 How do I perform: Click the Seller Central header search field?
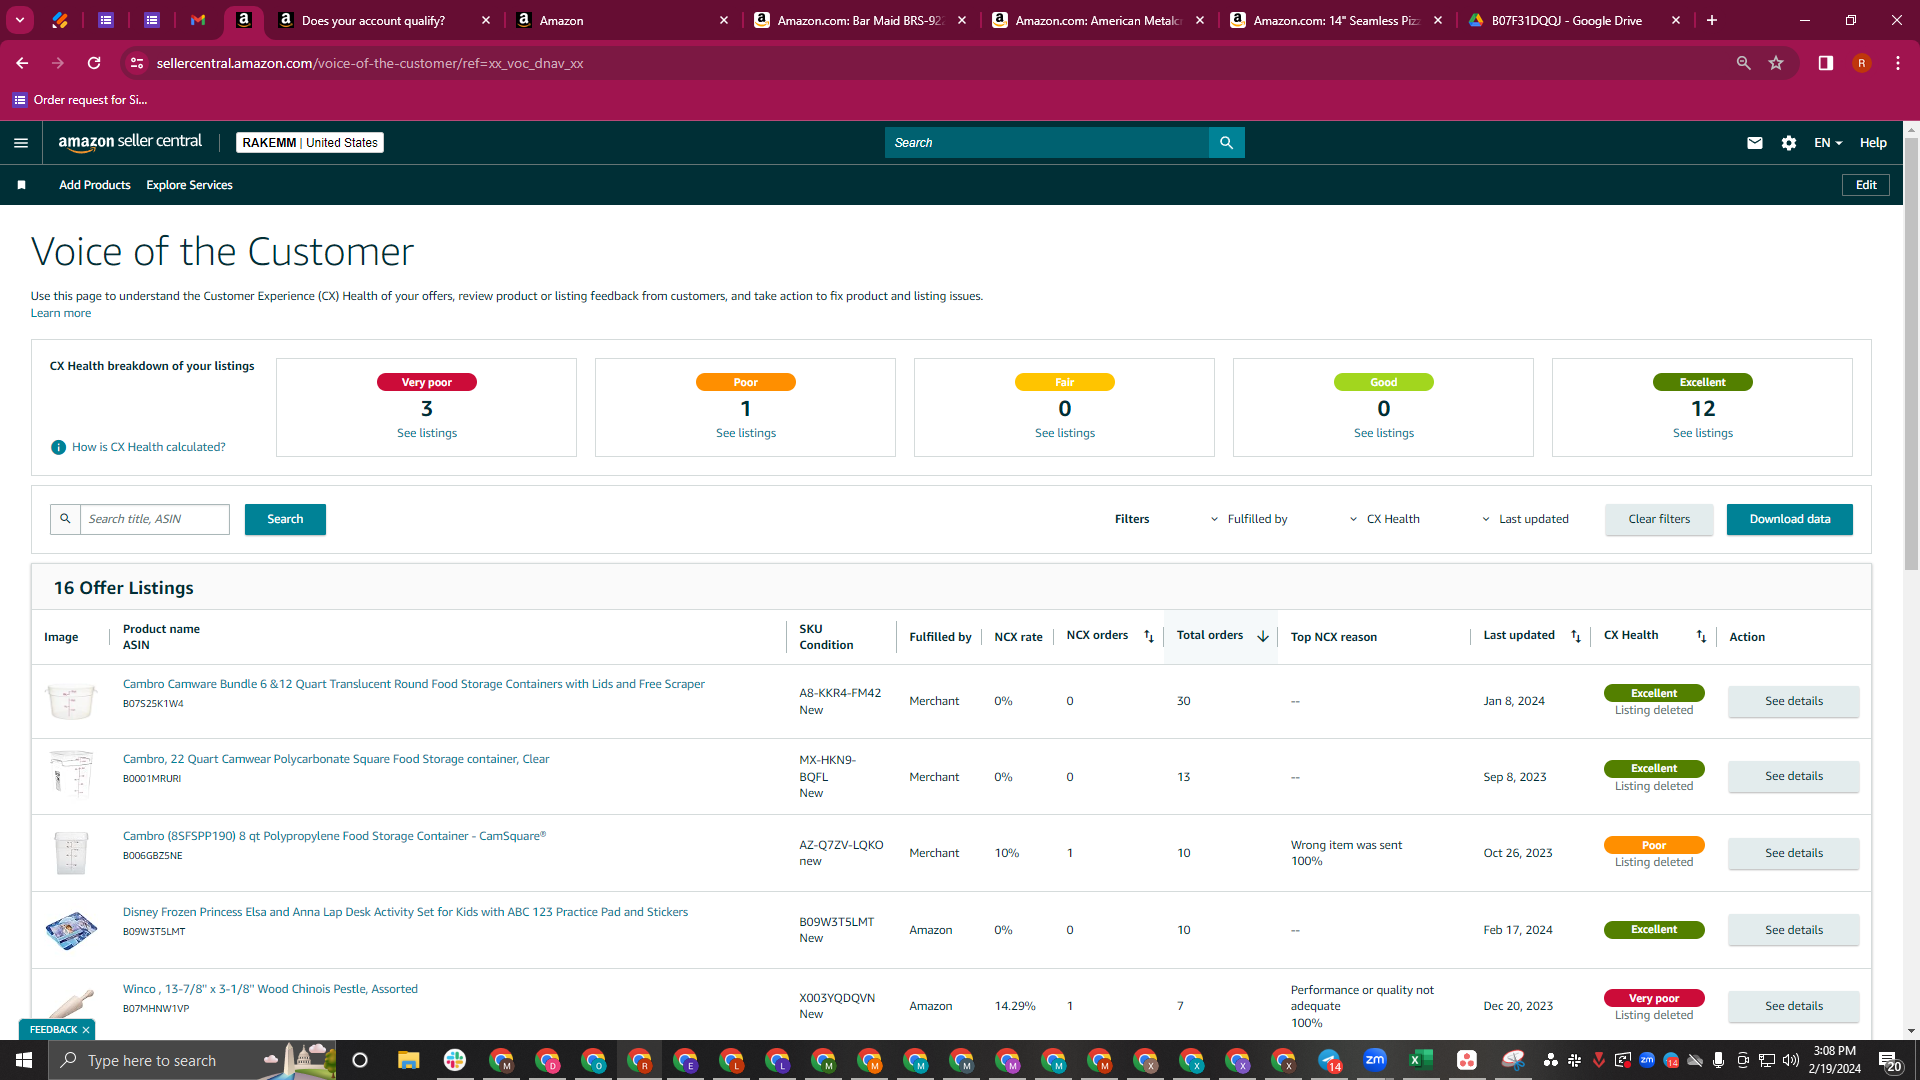1047,143
